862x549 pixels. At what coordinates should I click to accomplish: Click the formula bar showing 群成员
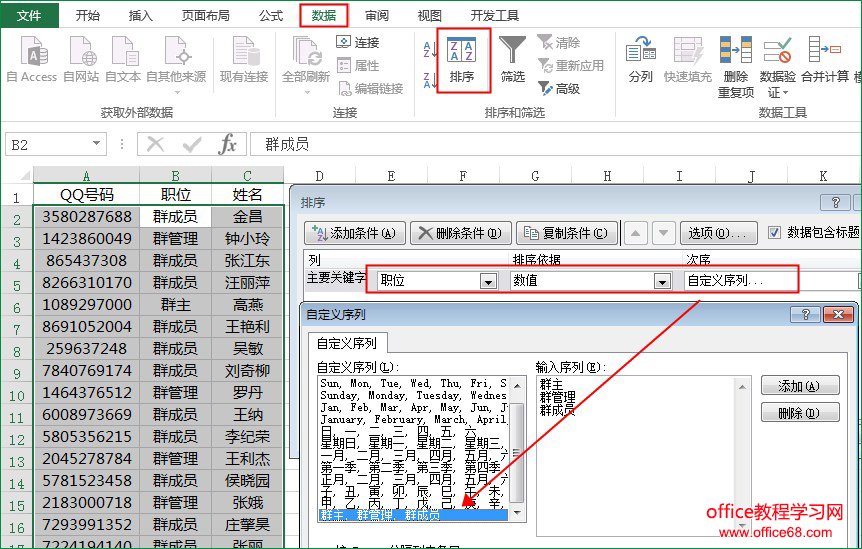(x=555, y=145)
